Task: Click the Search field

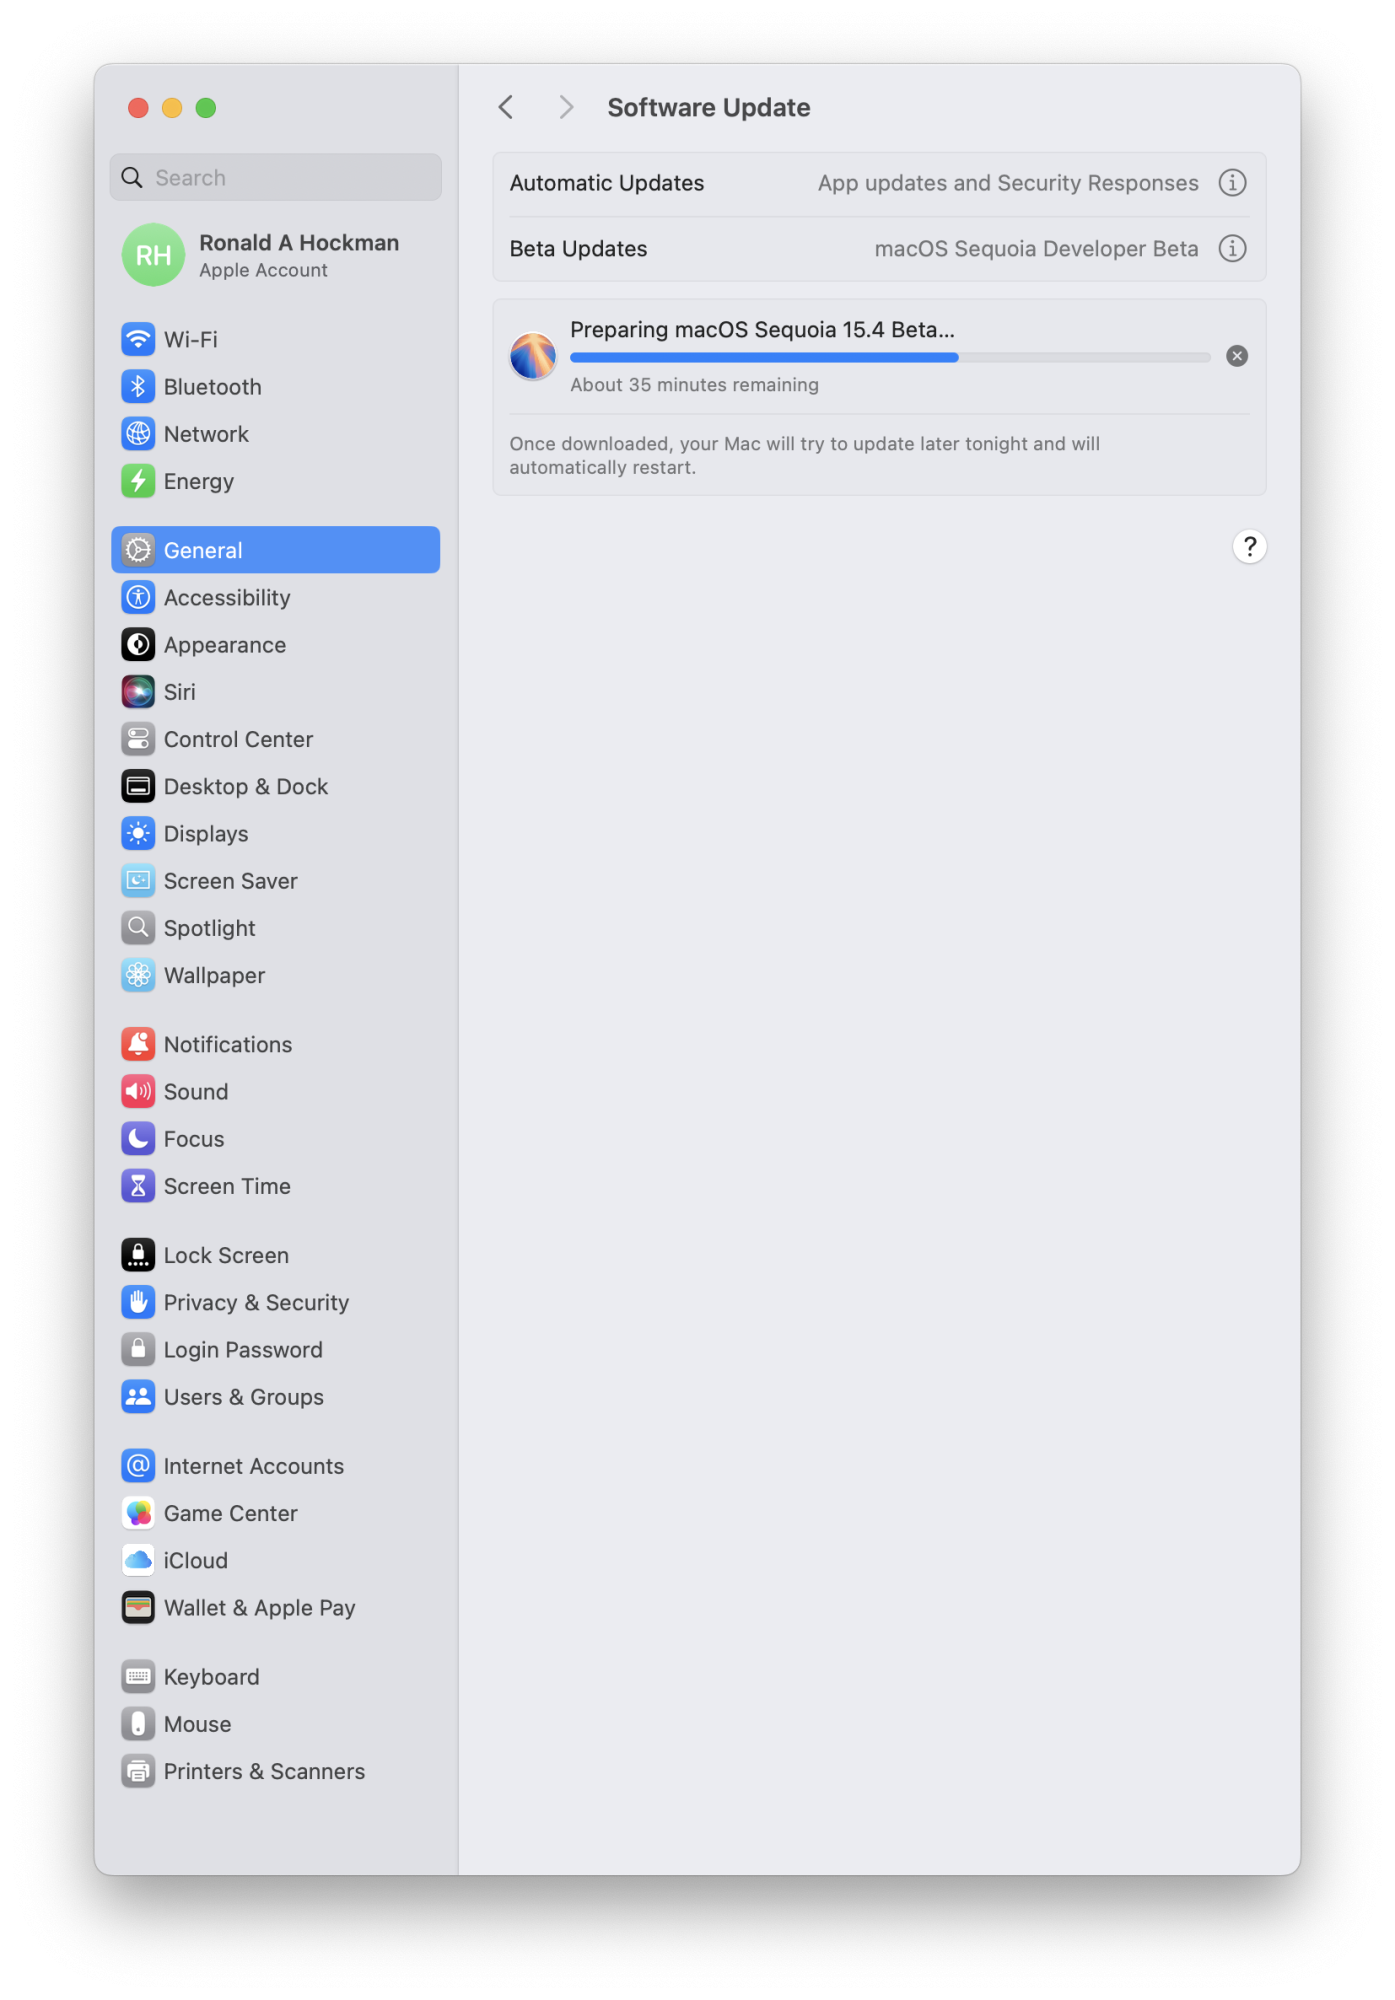Action: pyautogui.click(x=275, y=177)
